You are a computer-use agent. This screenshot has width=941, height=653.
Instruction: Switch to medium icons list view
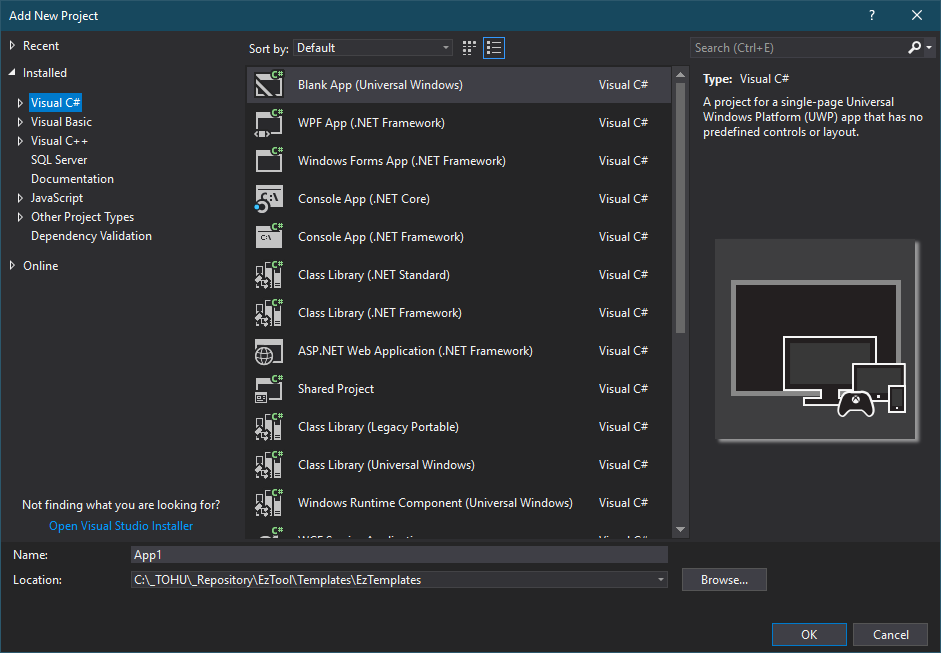click(x=494, y=48)
